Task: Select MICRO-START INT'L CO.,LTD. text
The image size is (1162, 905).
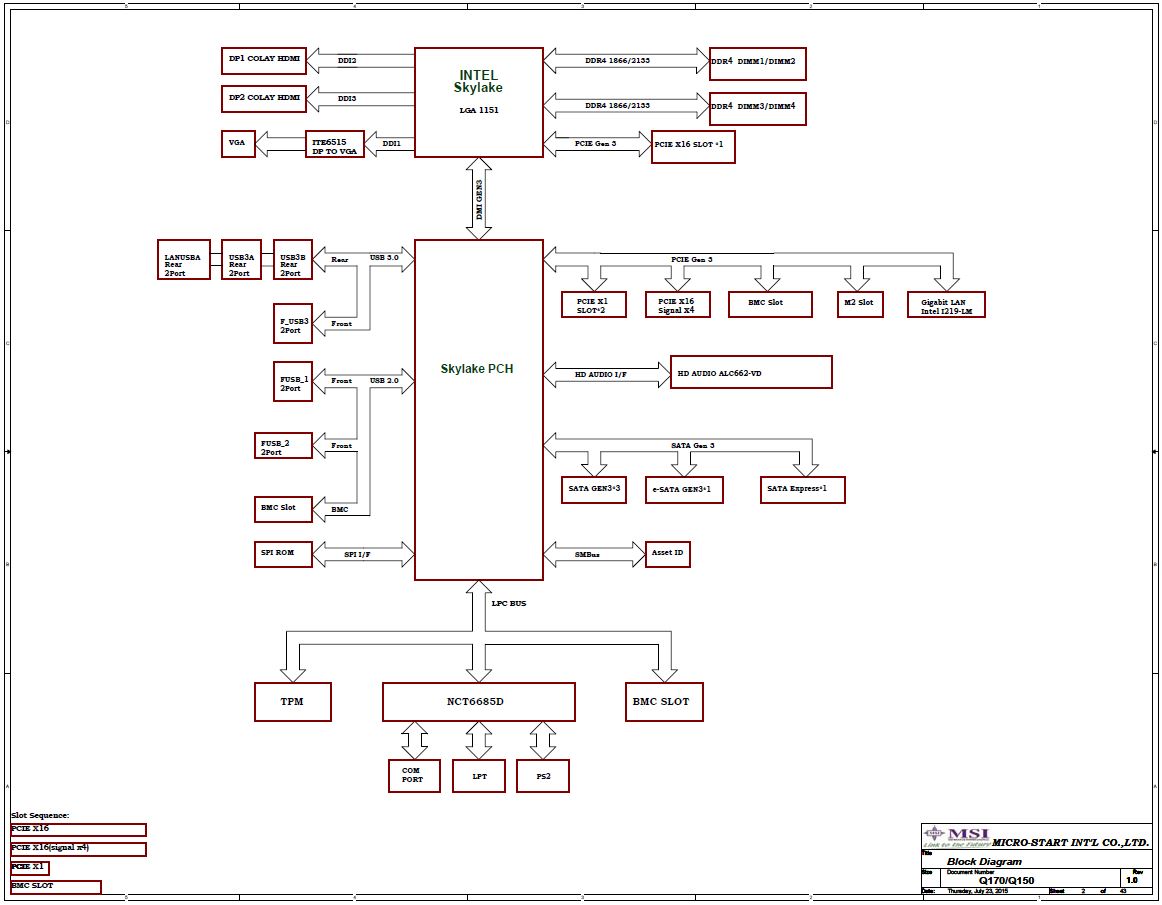Action: click(1071, 843)
